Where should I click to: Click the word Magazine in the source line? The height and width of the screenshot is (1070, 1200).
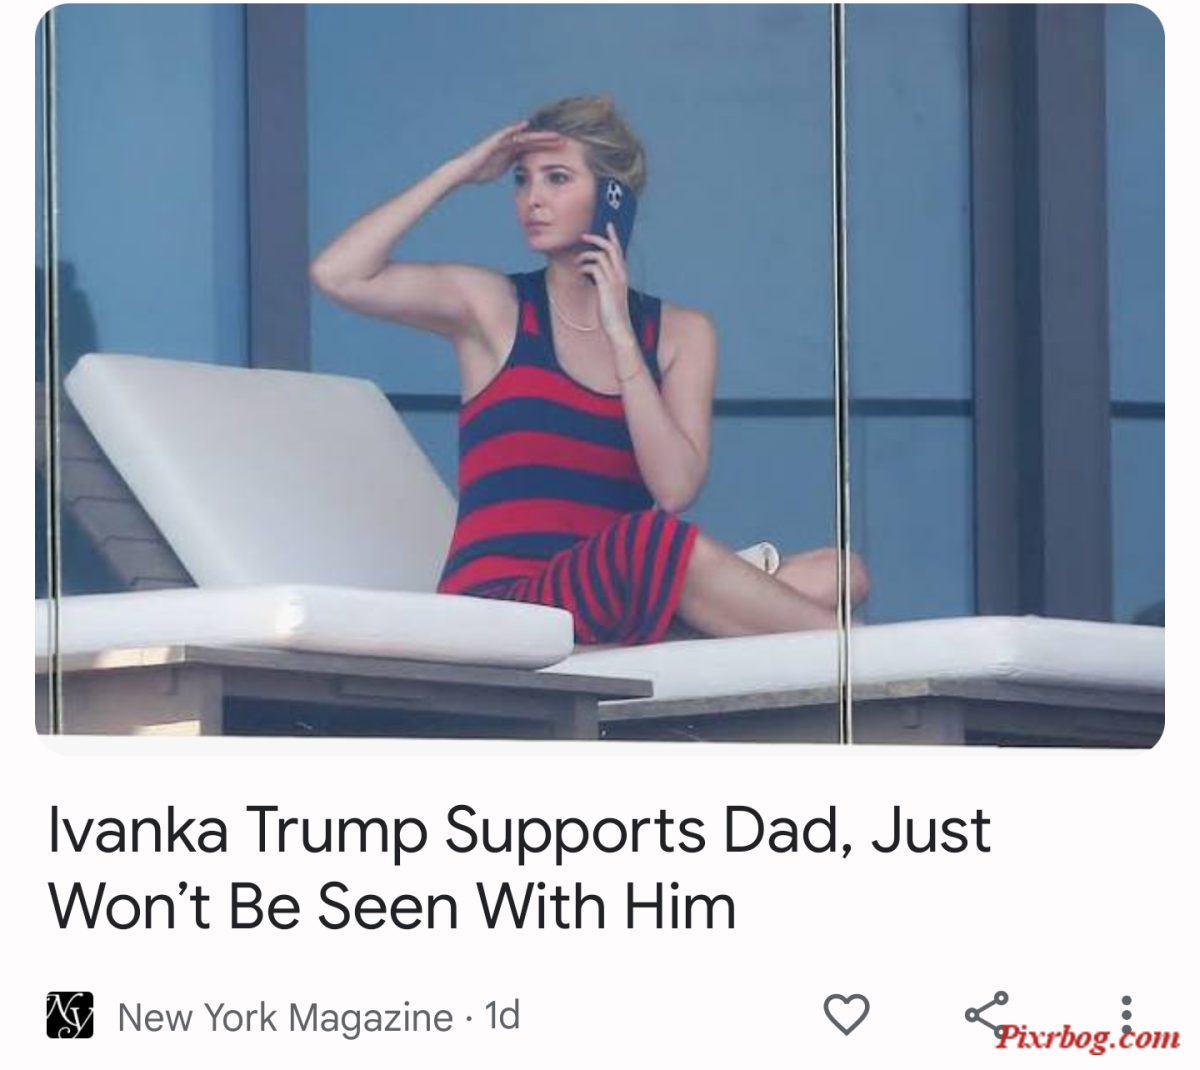370,1019
